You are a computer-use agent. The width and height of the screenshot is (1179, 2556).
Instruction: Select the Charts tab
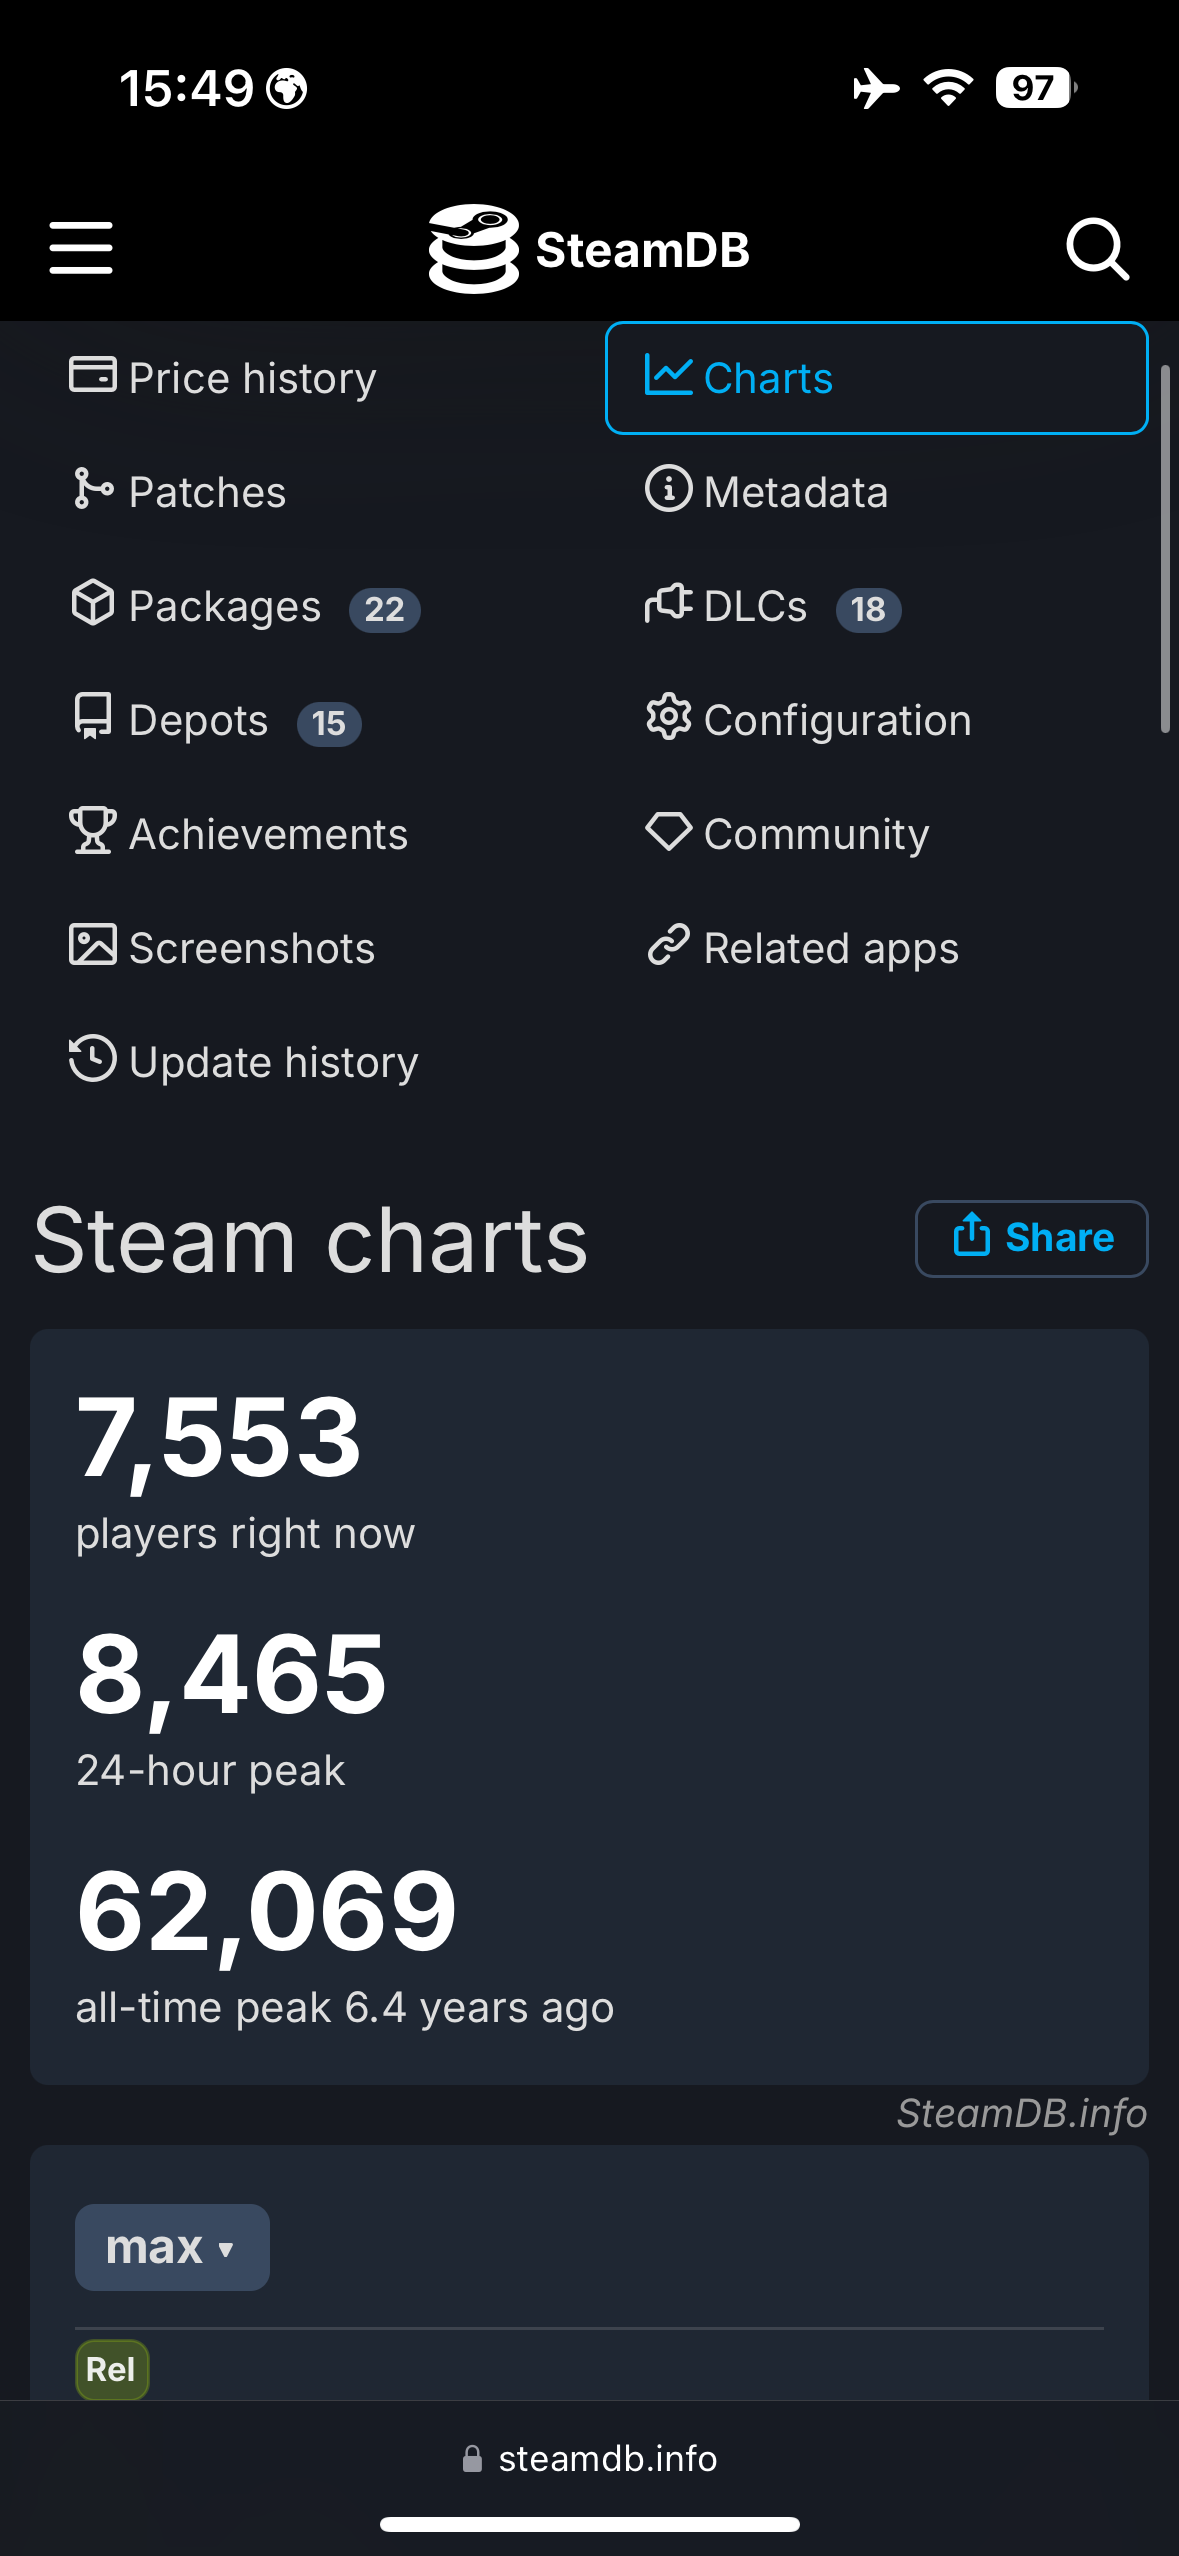(876, 378)
